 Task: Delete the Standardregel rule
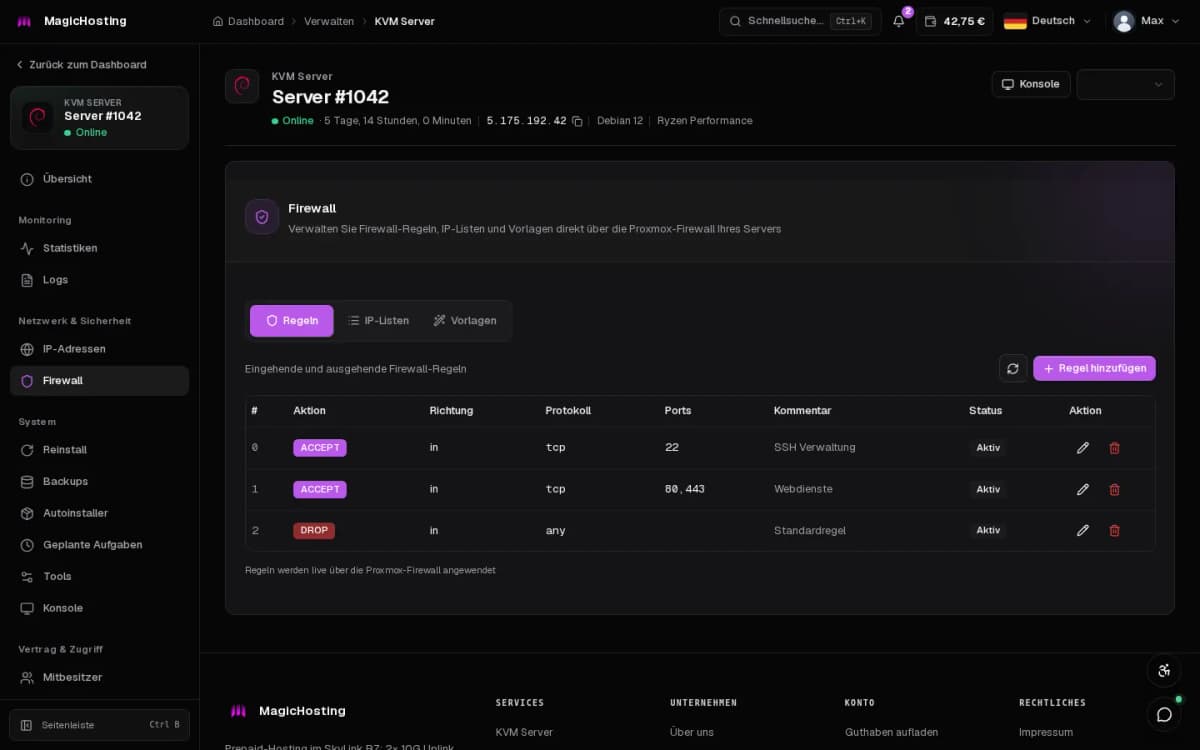(x=1114, y=530)
